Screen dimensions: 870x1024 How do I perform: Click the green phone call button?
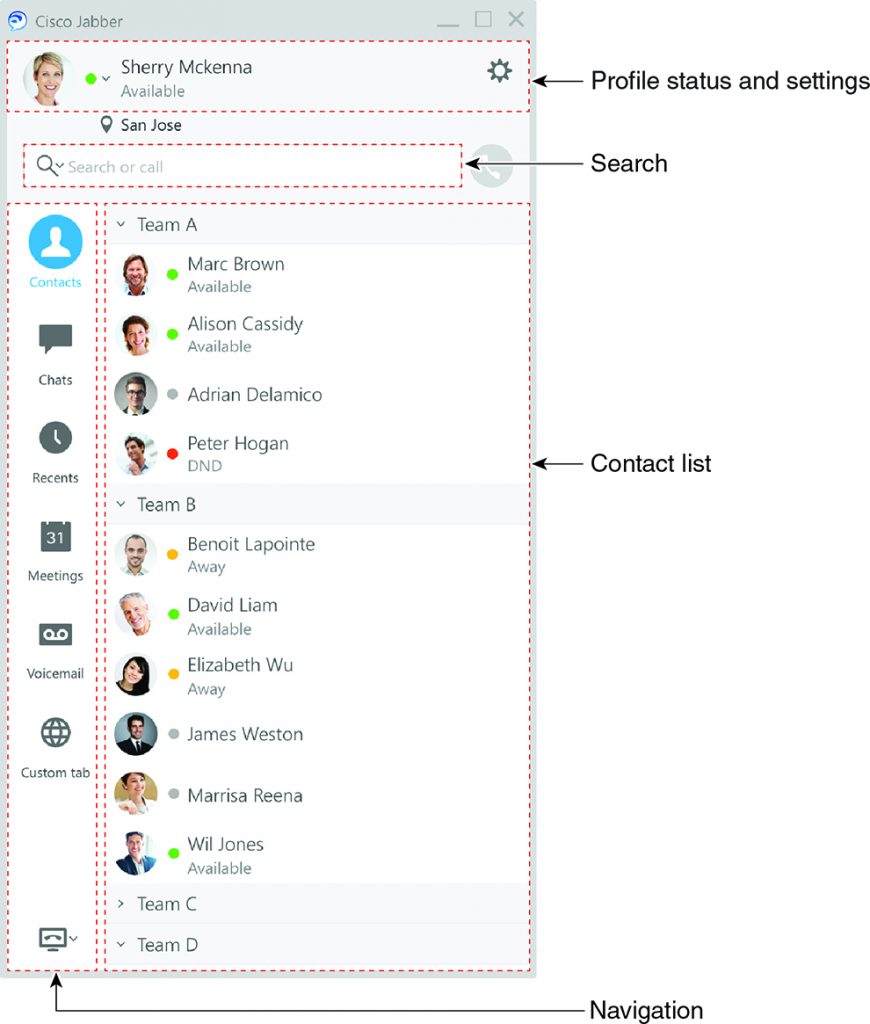pyautogui.click(x=492, y=166)
